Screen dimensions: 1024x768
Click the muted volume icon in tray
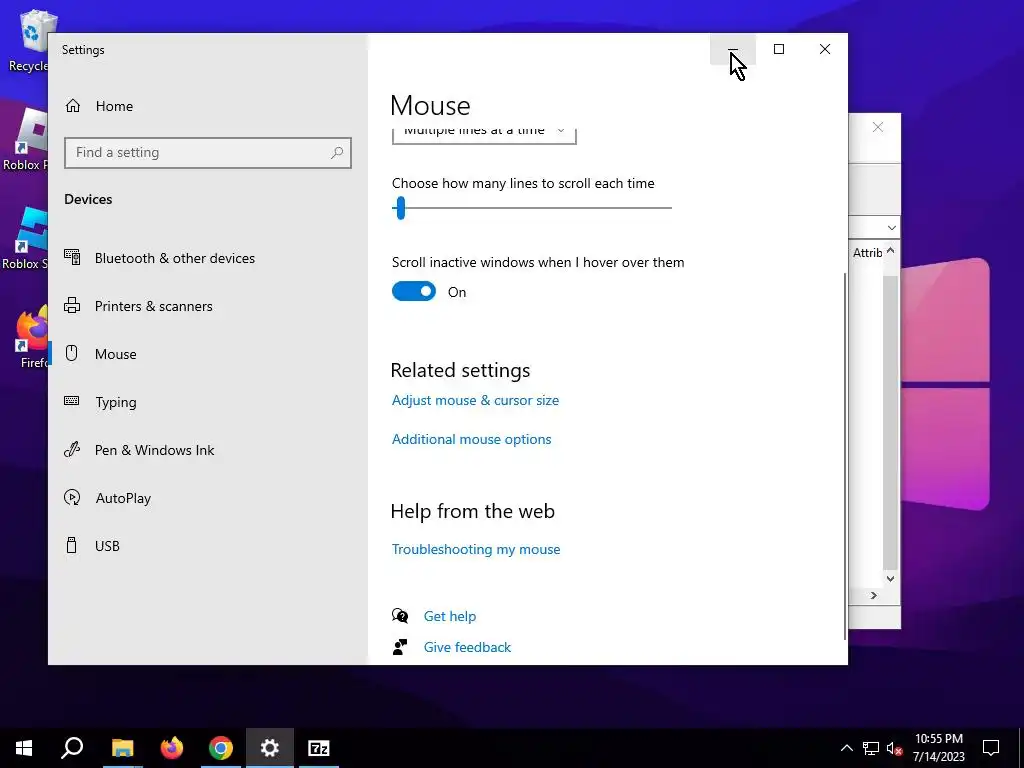895,748
